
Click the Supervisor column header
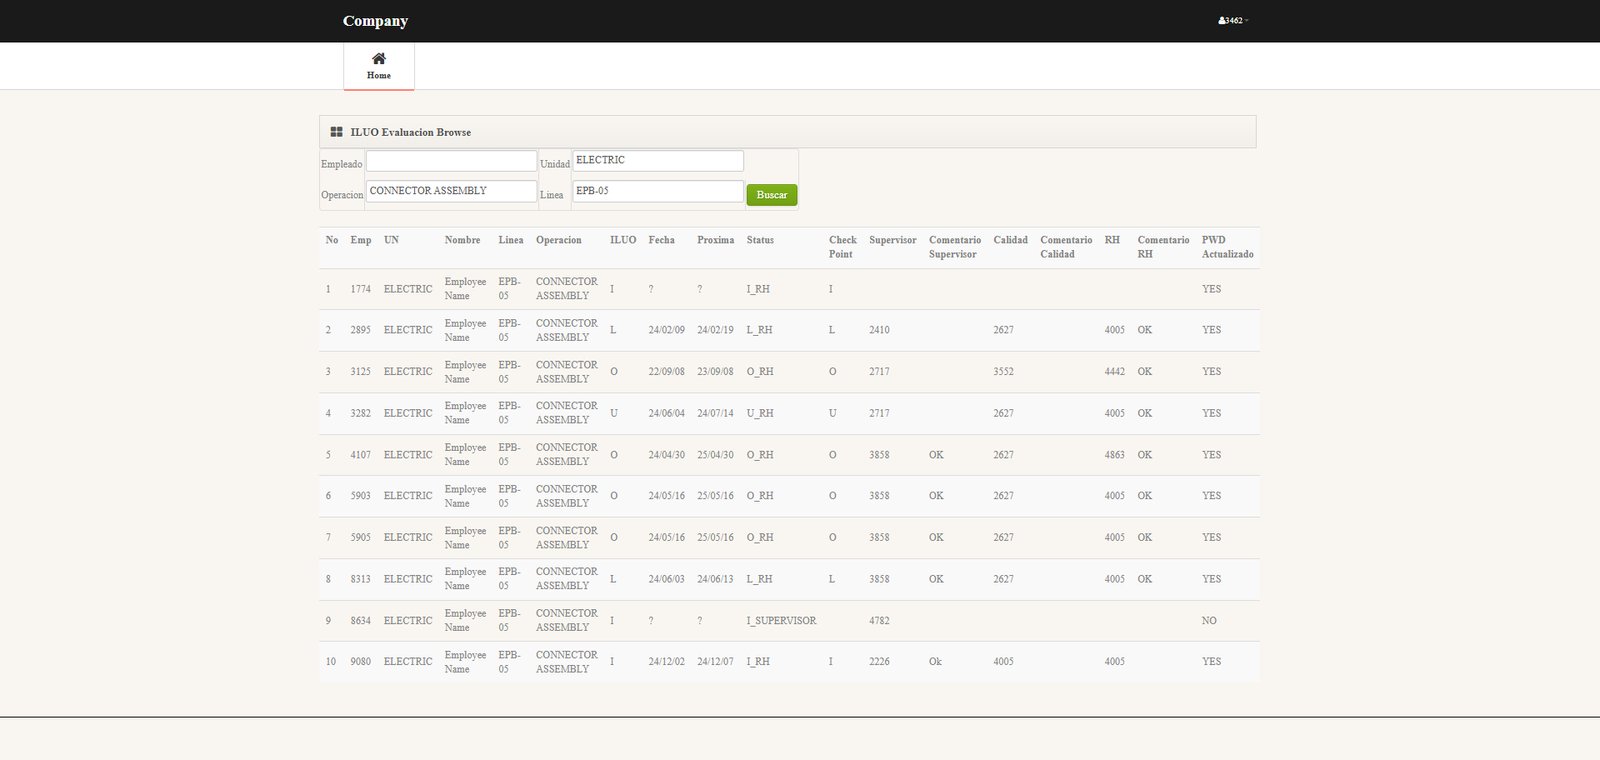[892, 240]
